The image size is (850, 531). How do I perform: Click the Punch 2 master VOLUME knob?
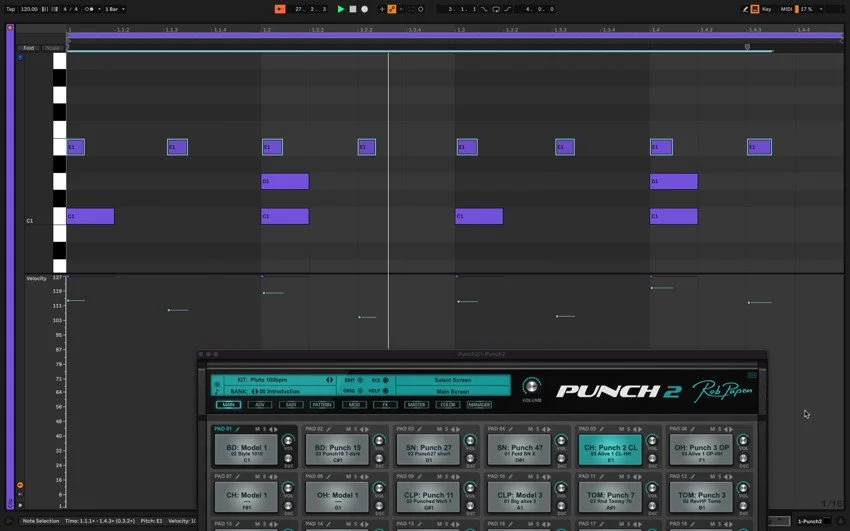(532, 386)
